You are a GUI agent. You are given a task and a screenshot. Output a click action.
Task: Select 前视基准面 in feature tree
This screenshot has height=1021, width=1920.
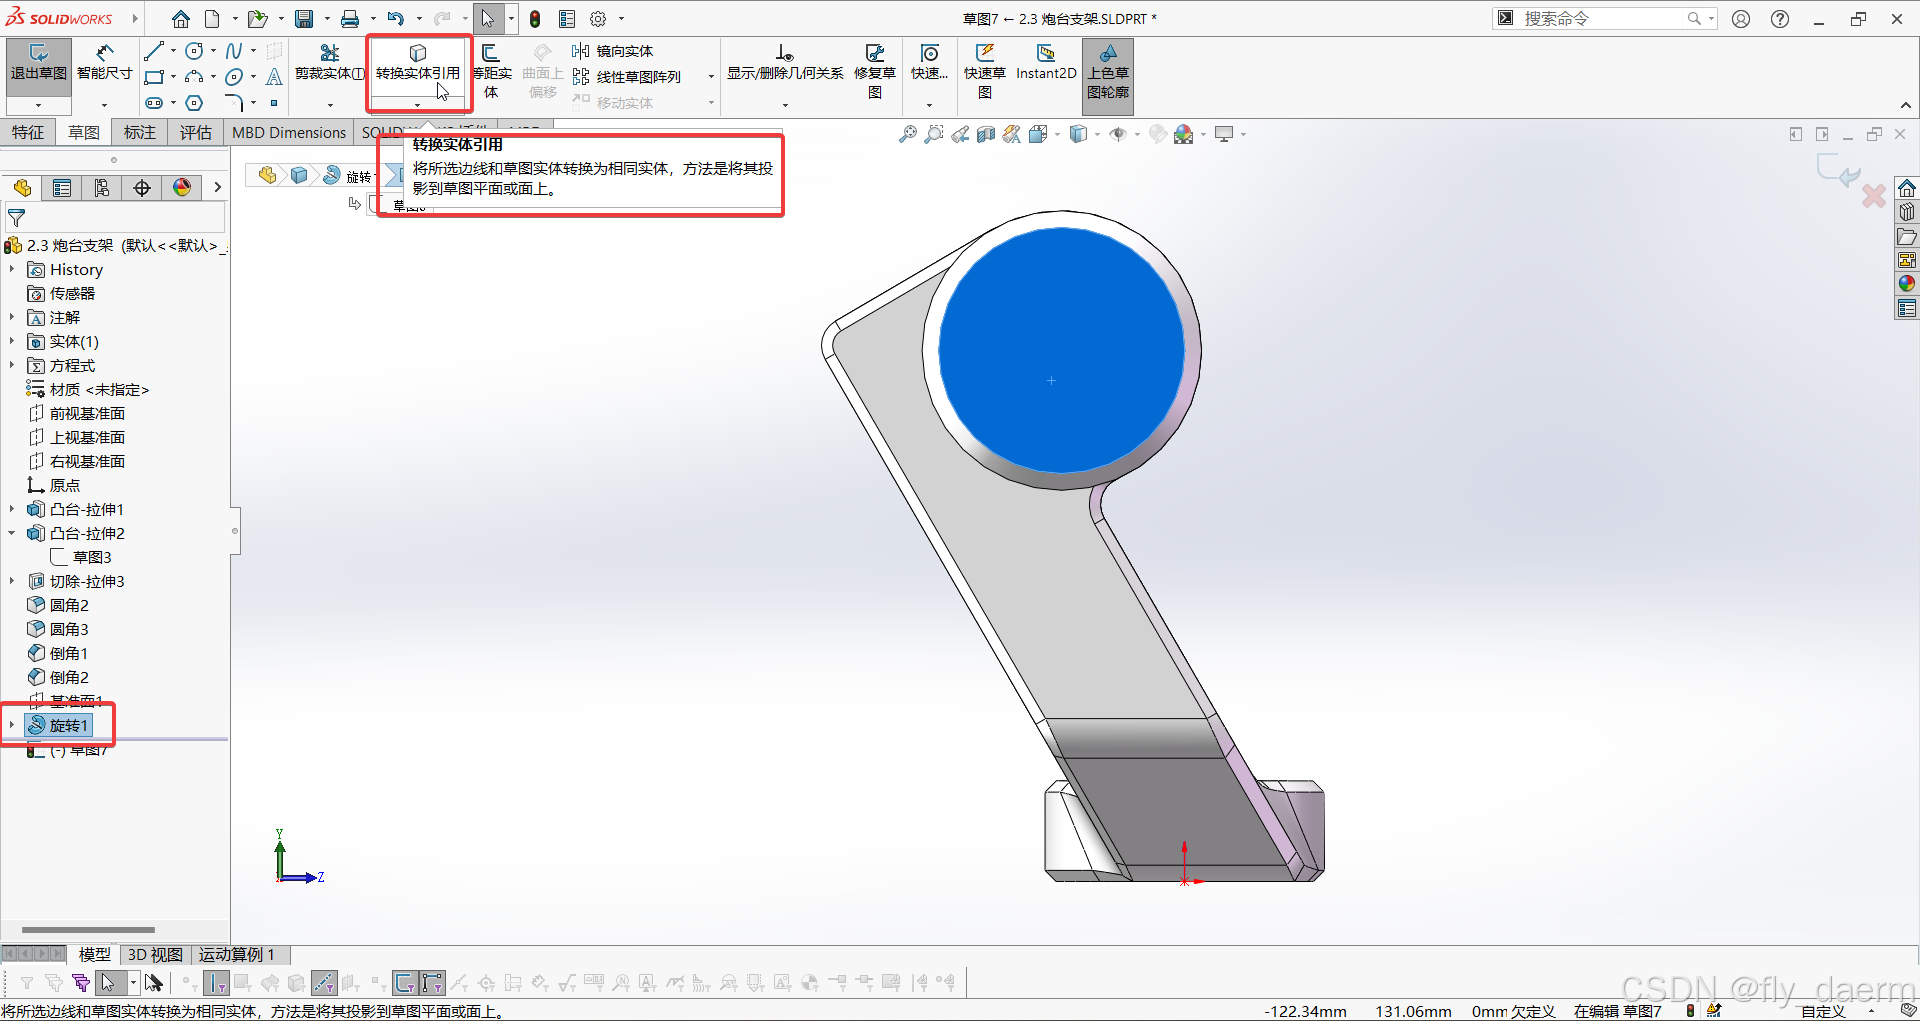pos(87,413)
